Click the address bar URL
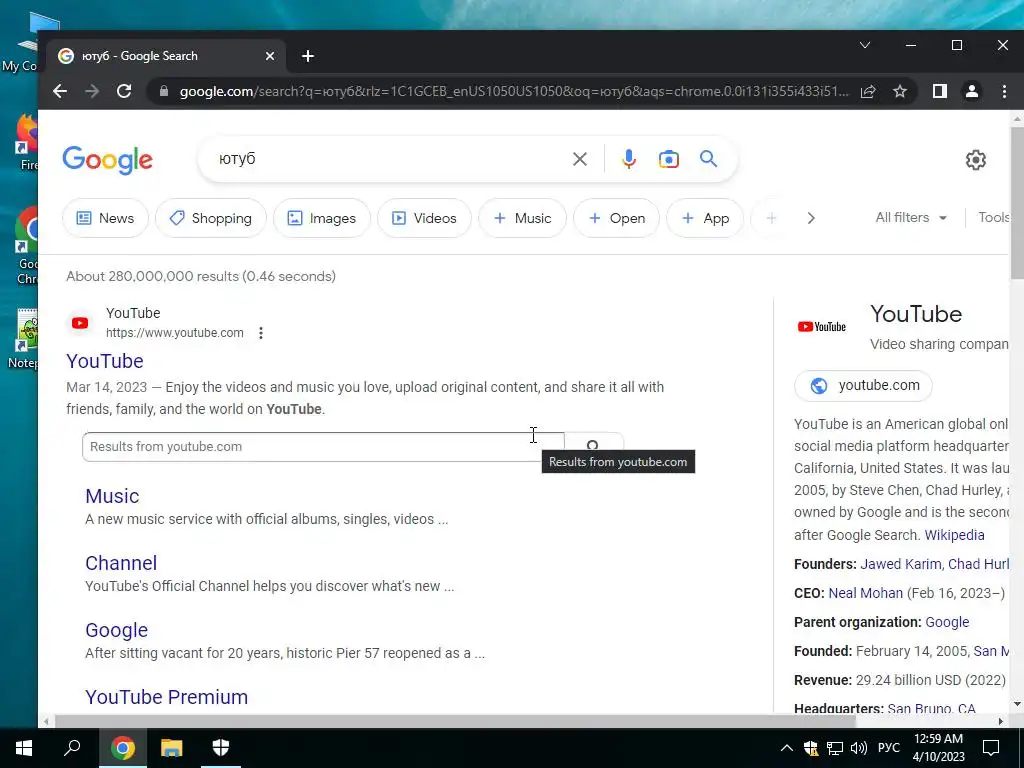Viewport: 1024px width, 768px height. tap(514, 91)
